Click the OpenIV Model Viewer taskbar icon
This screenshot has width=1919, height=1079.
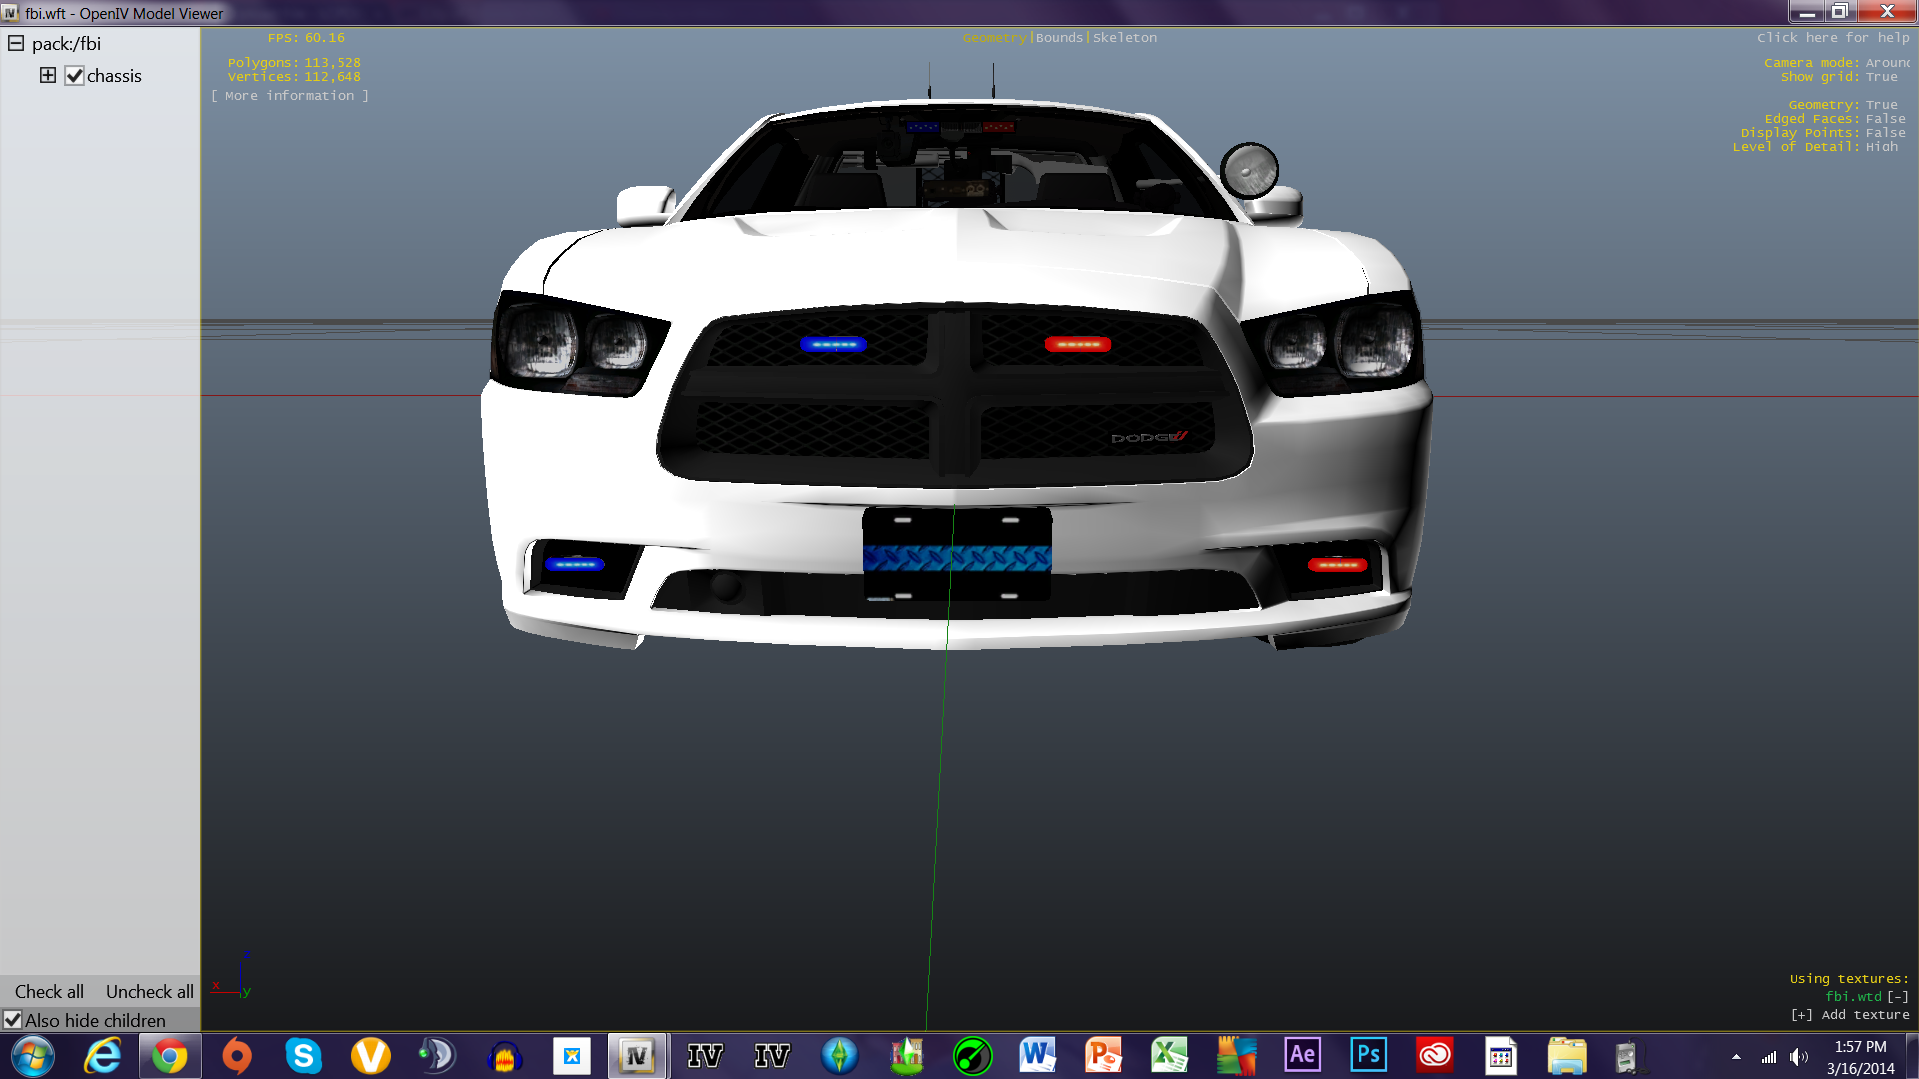637,1056
